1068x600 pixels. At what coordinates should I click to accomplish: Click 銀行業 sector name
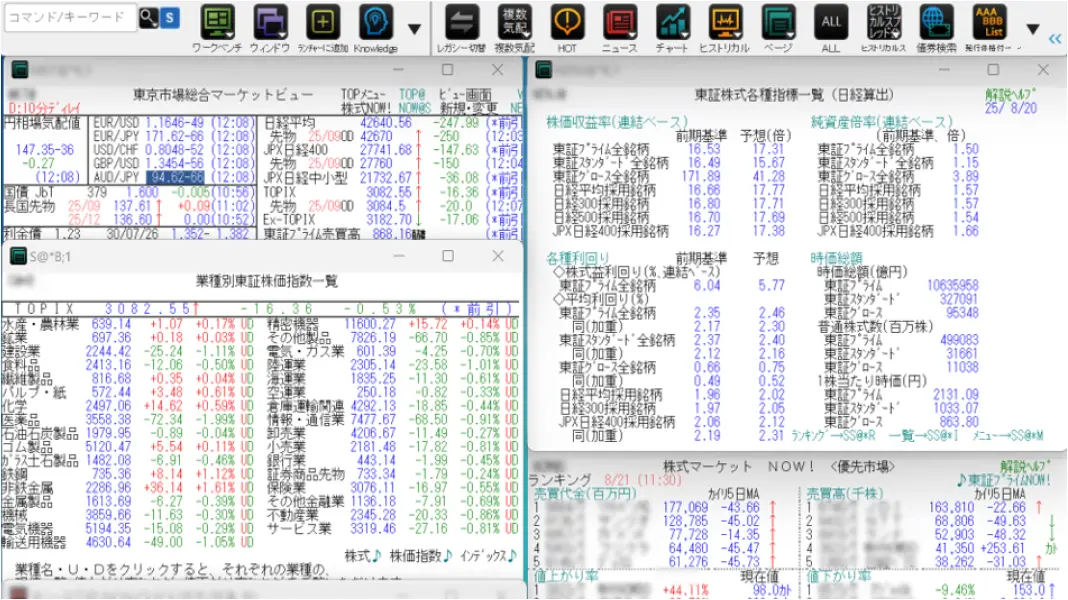click(x=286, y=460)
